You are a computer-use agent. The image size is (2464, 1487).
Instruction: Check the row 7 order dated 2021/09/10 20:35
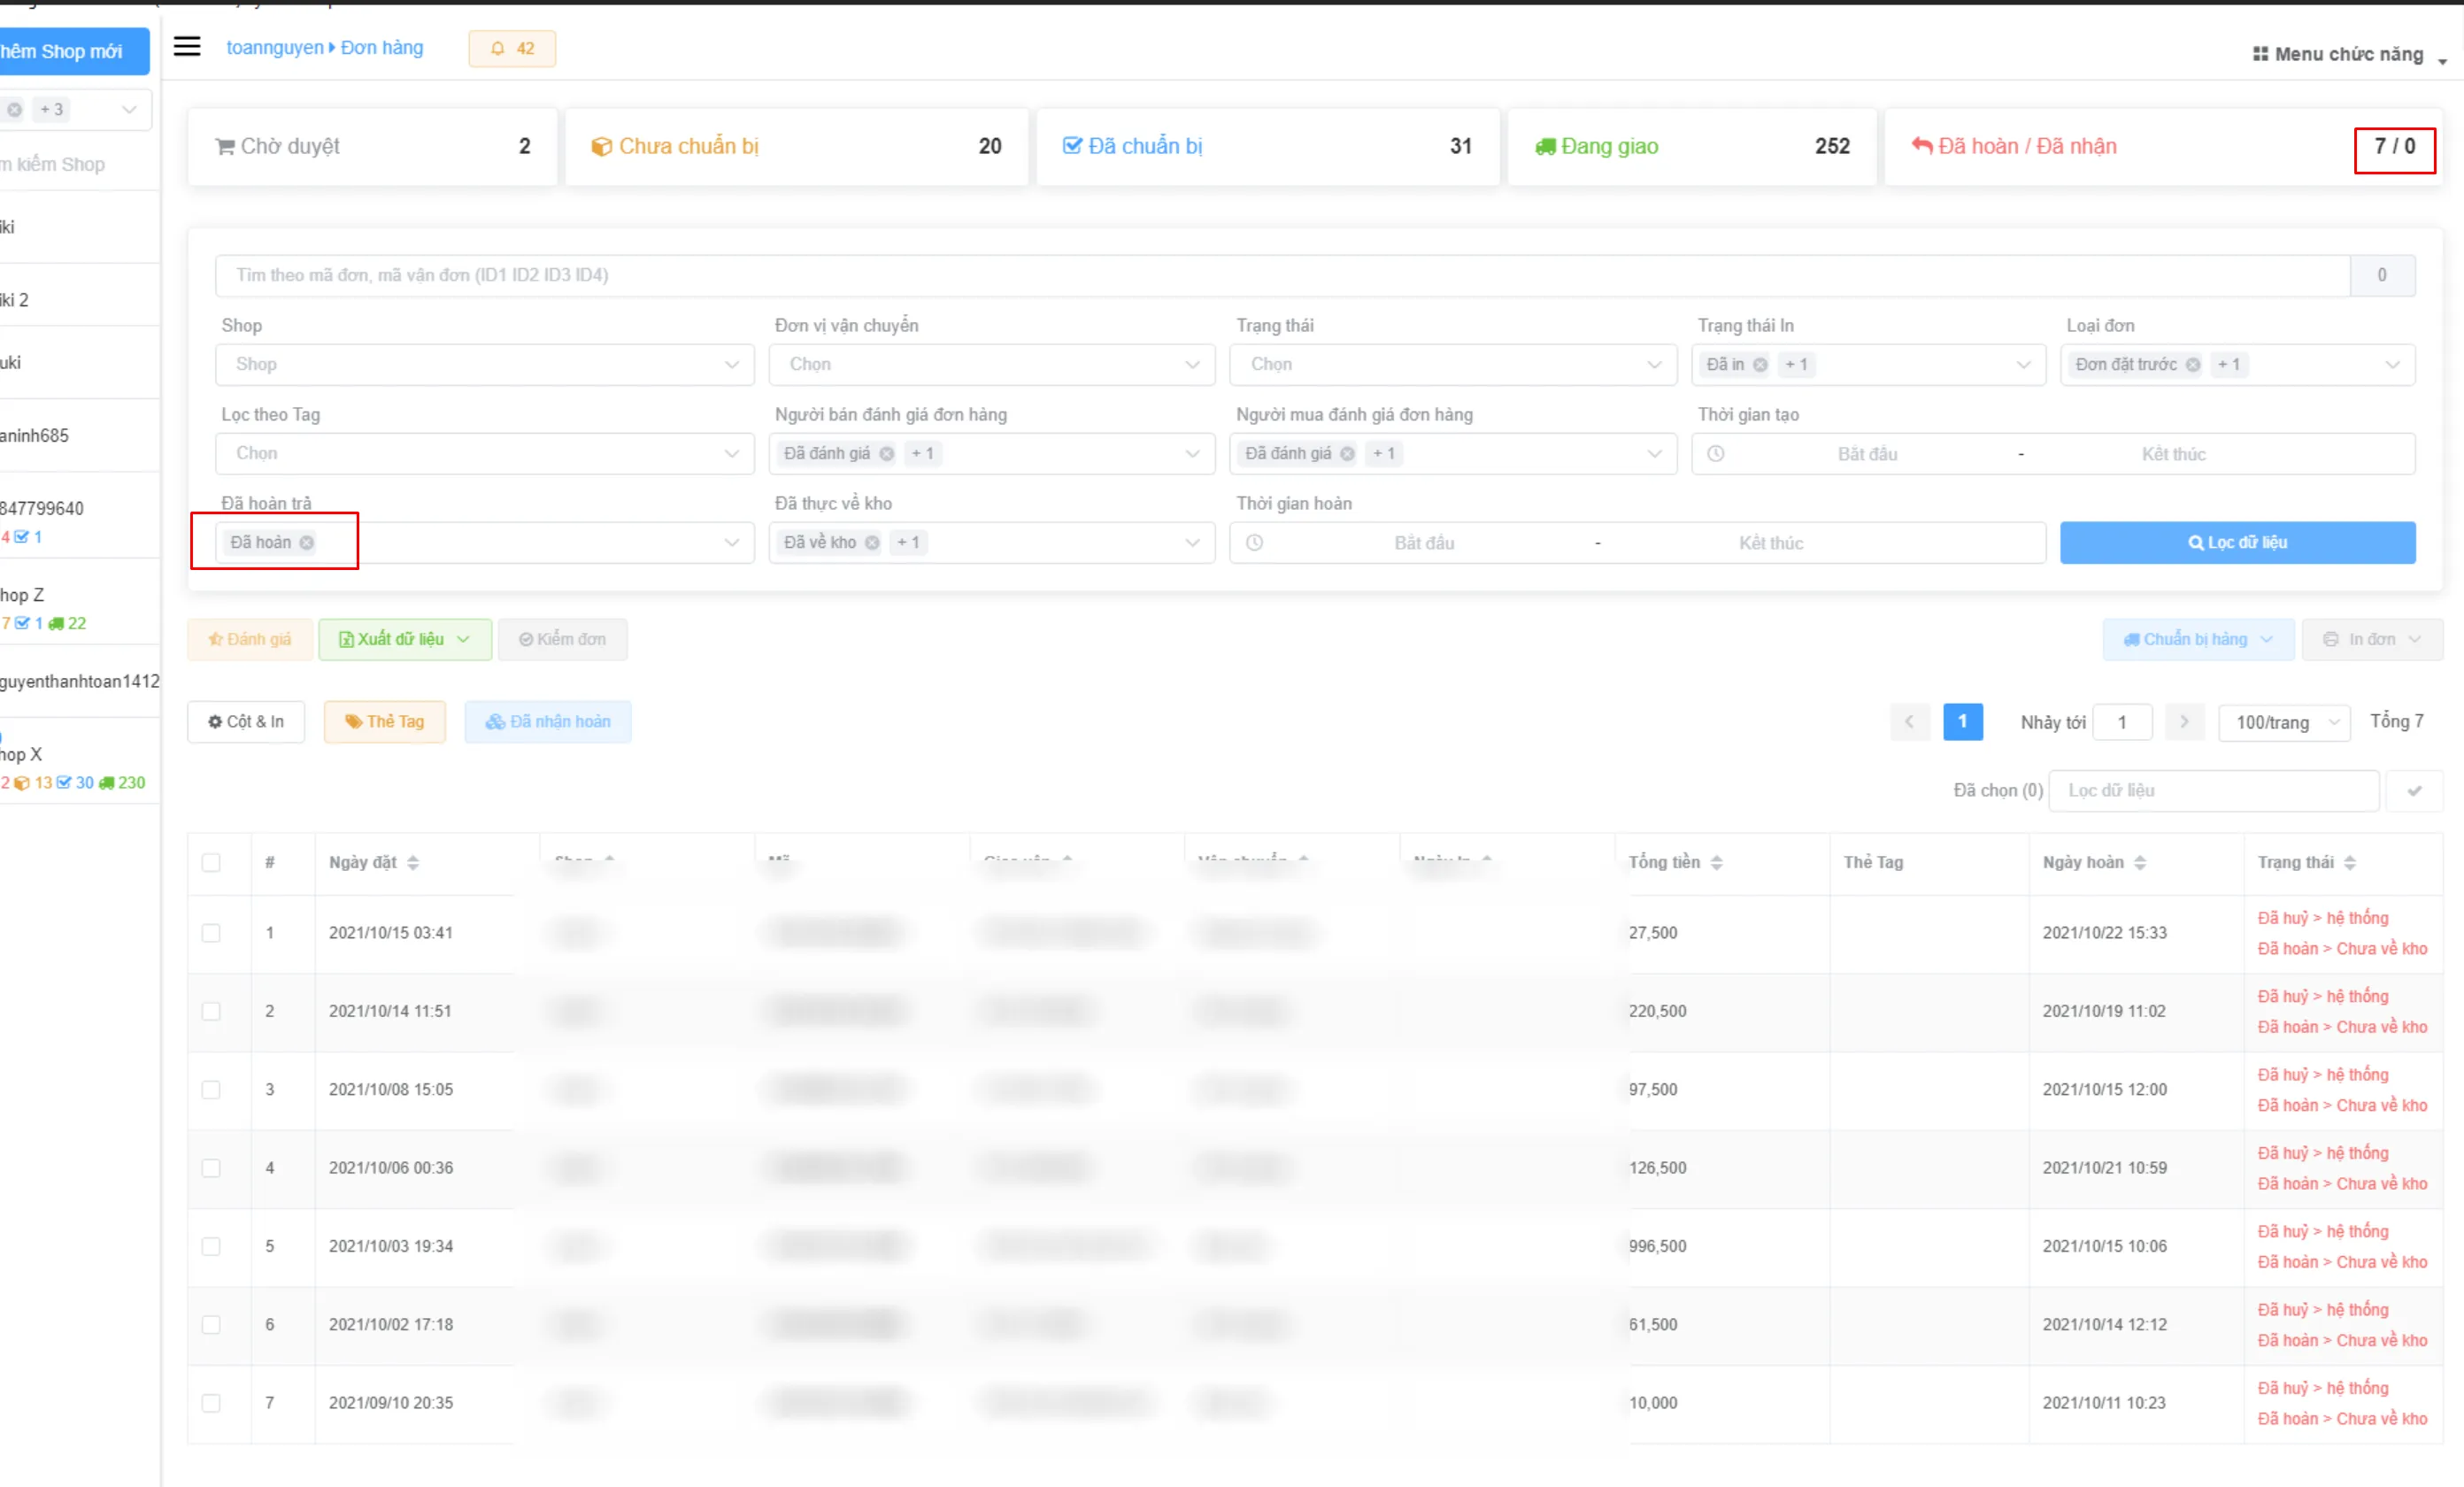tap(211, 1403)
